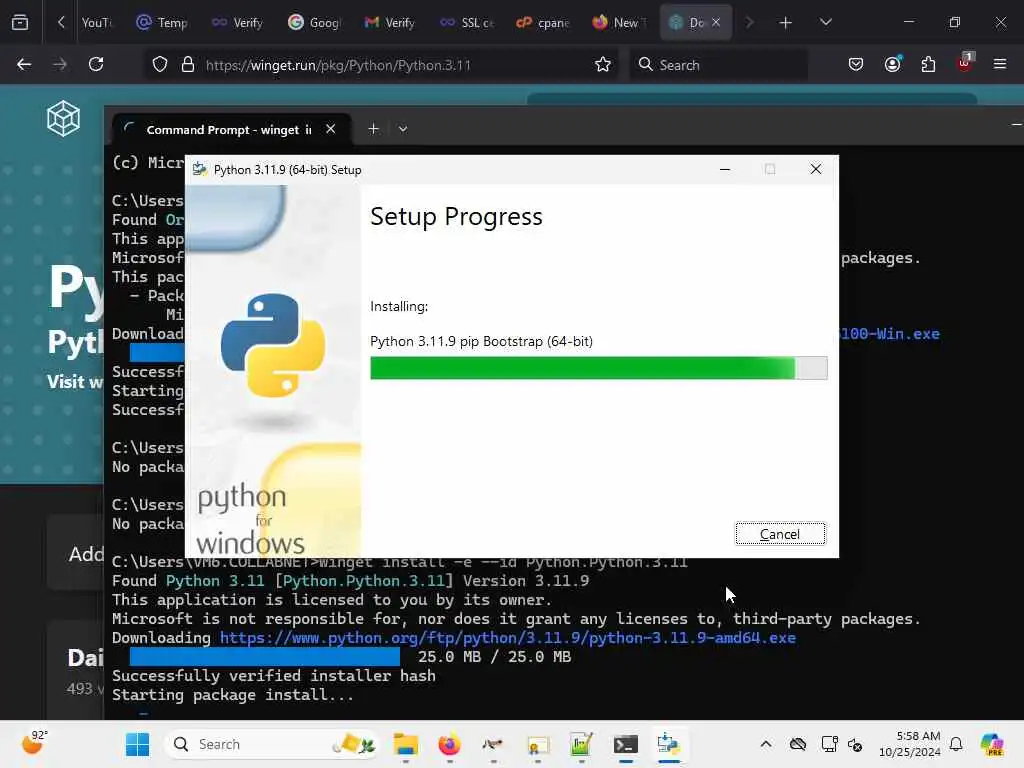The width and height of the screenshot is (1024, 768).
Task: Open the Firefox application menu
Action: [x=1000, y=64]
